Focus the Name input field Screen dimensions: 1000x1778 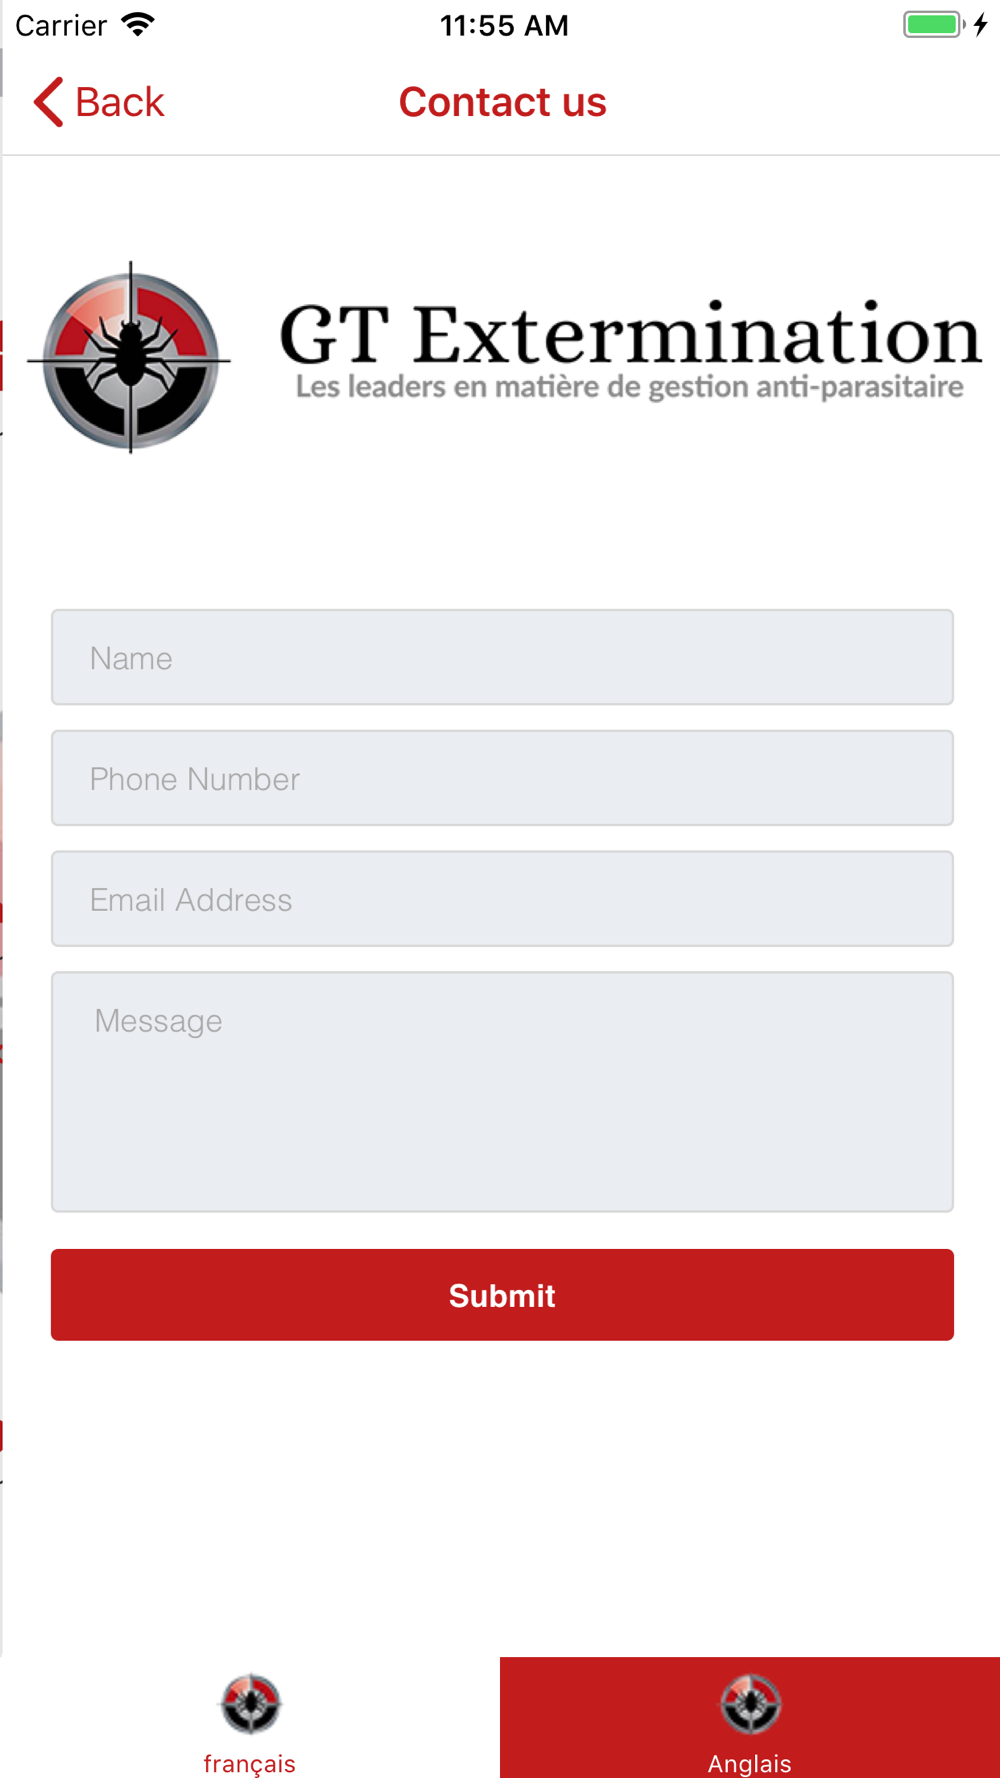click(502, 657)
